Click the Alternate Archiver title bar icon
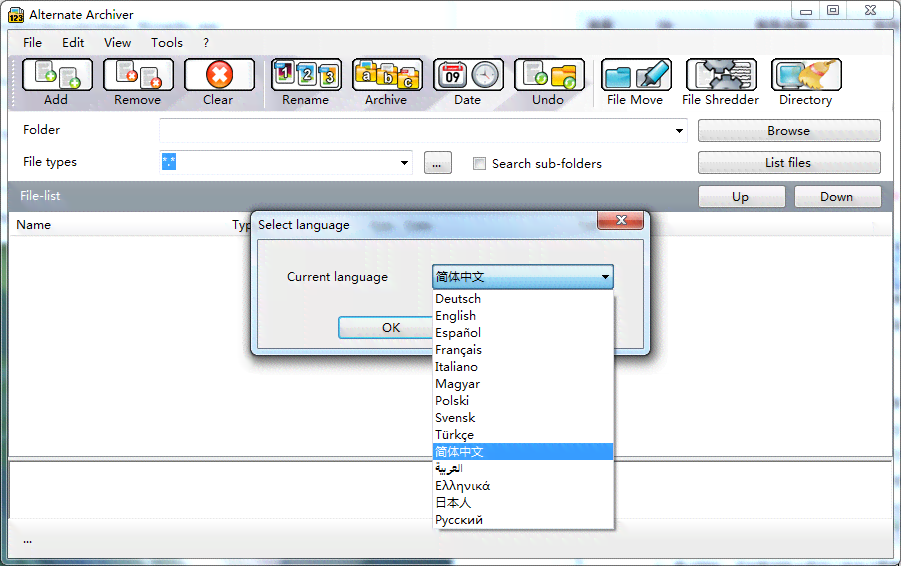 tap(16, 14)
